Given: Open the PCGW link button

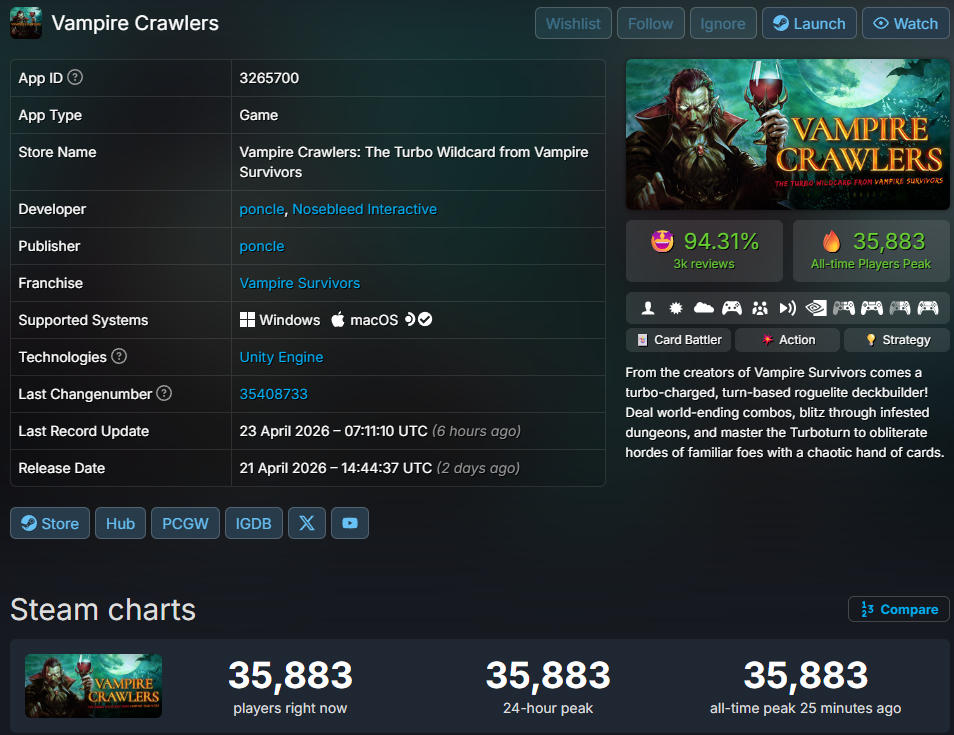Looking at the screenshot, I should 185,523.
